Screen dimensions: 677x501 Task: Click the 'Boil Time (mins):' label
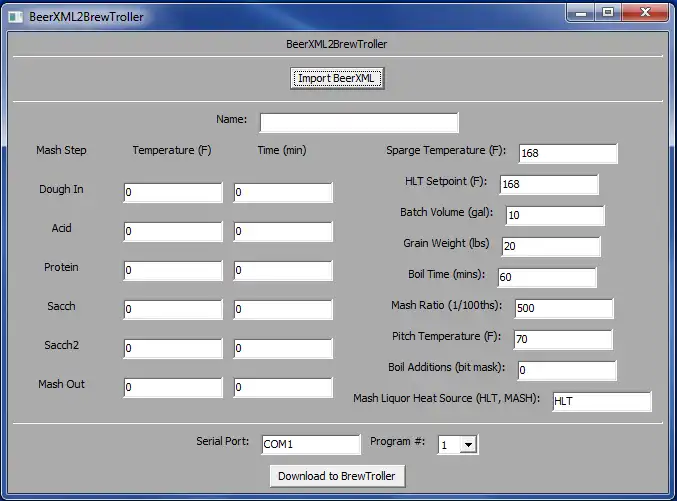[x=446, y=275]
